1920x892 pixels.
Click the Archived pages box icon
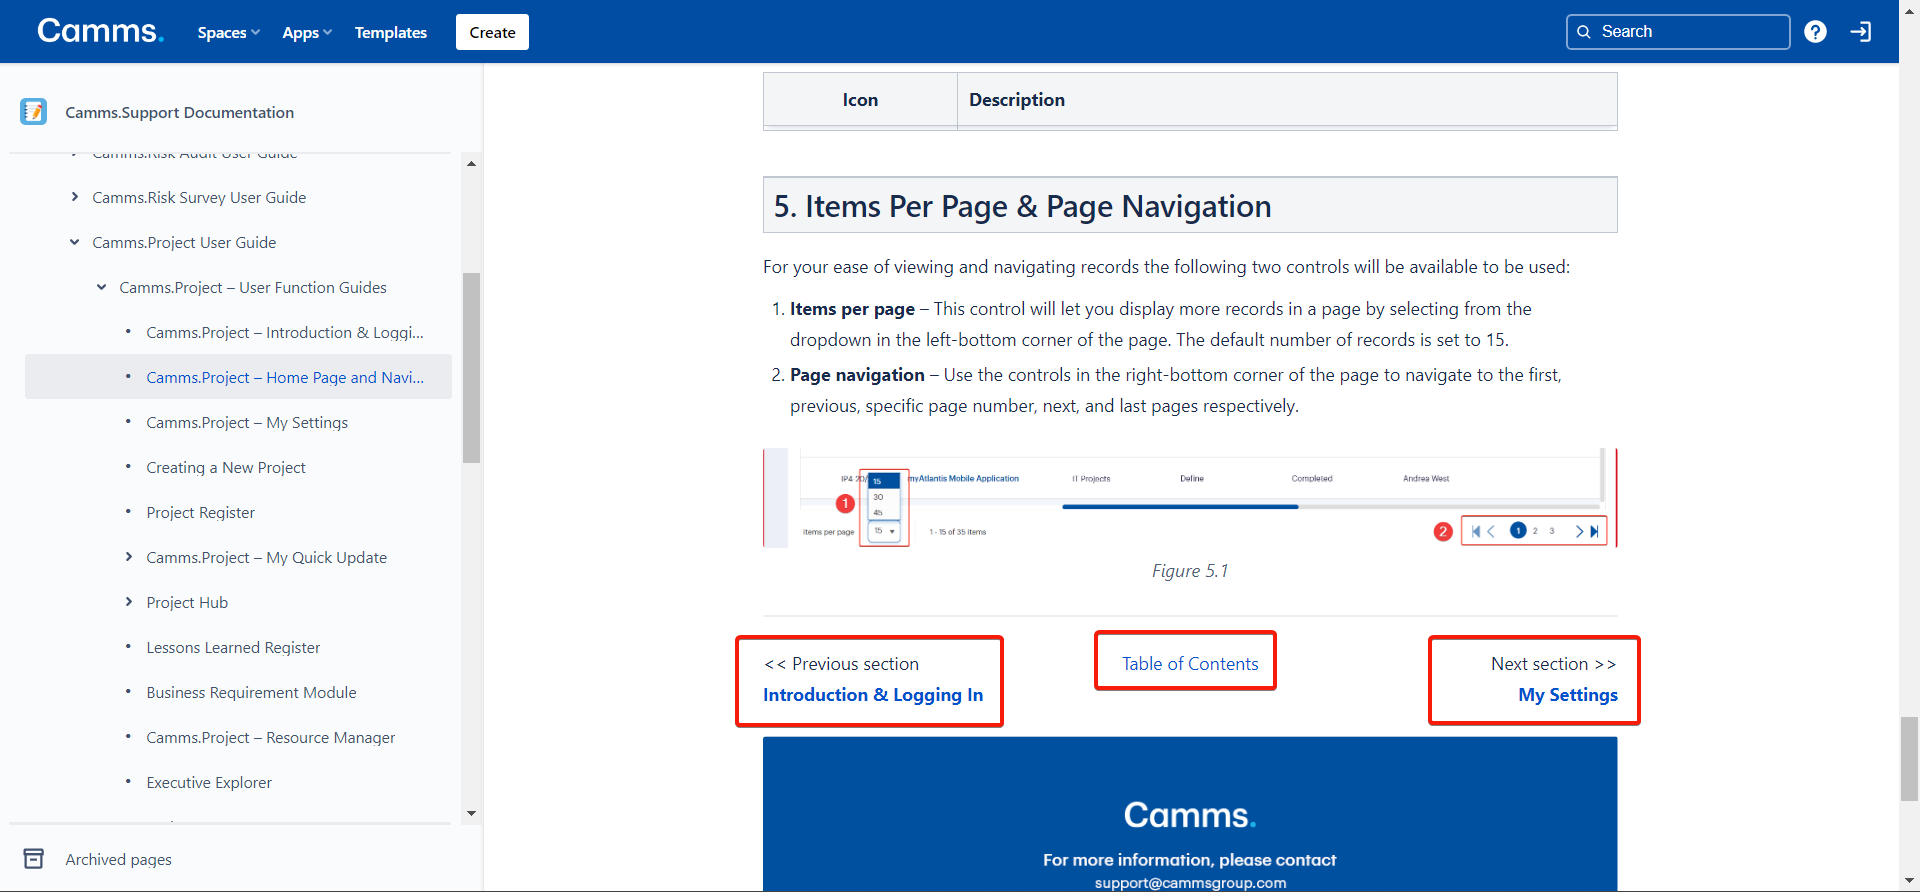tap(33, 858)
